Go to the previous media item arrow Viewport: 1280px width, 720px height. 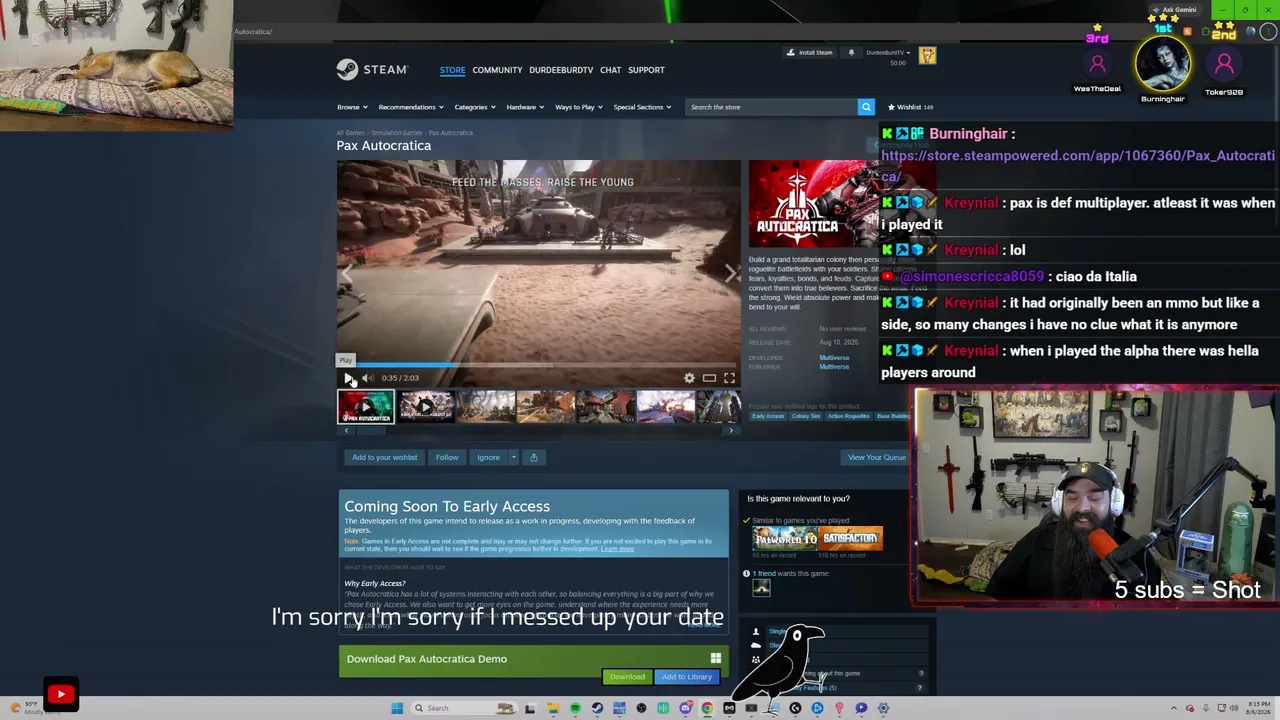point(347,273)
